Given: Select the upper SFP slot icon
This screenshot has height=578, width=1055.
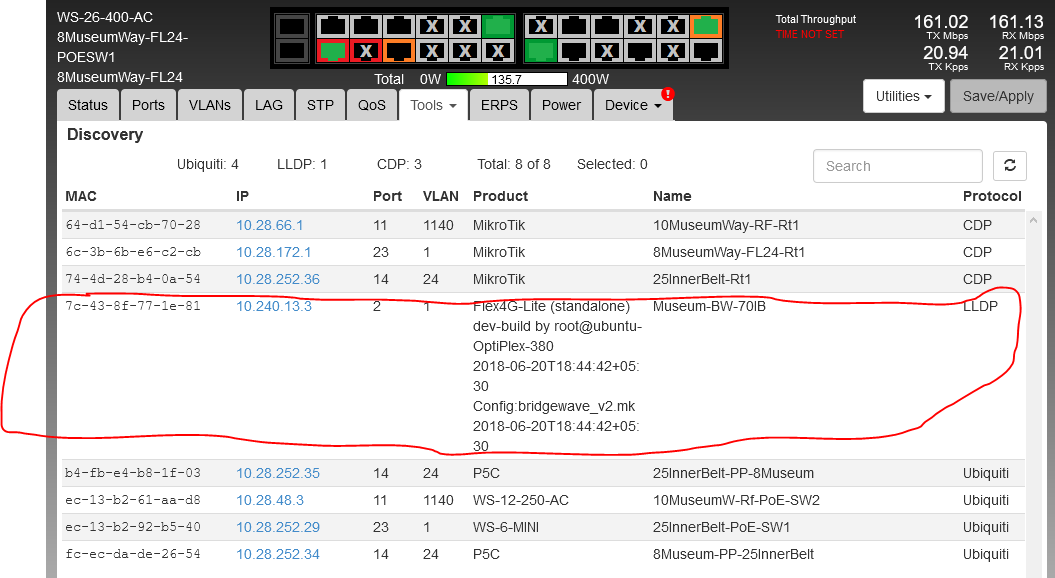Looking at the screenshot, I should pos(291,27).
